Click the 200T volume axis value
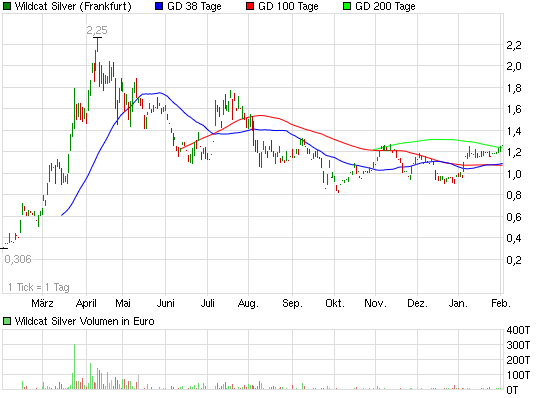This screenshot has width=545, height=398. tap(518, 360)
